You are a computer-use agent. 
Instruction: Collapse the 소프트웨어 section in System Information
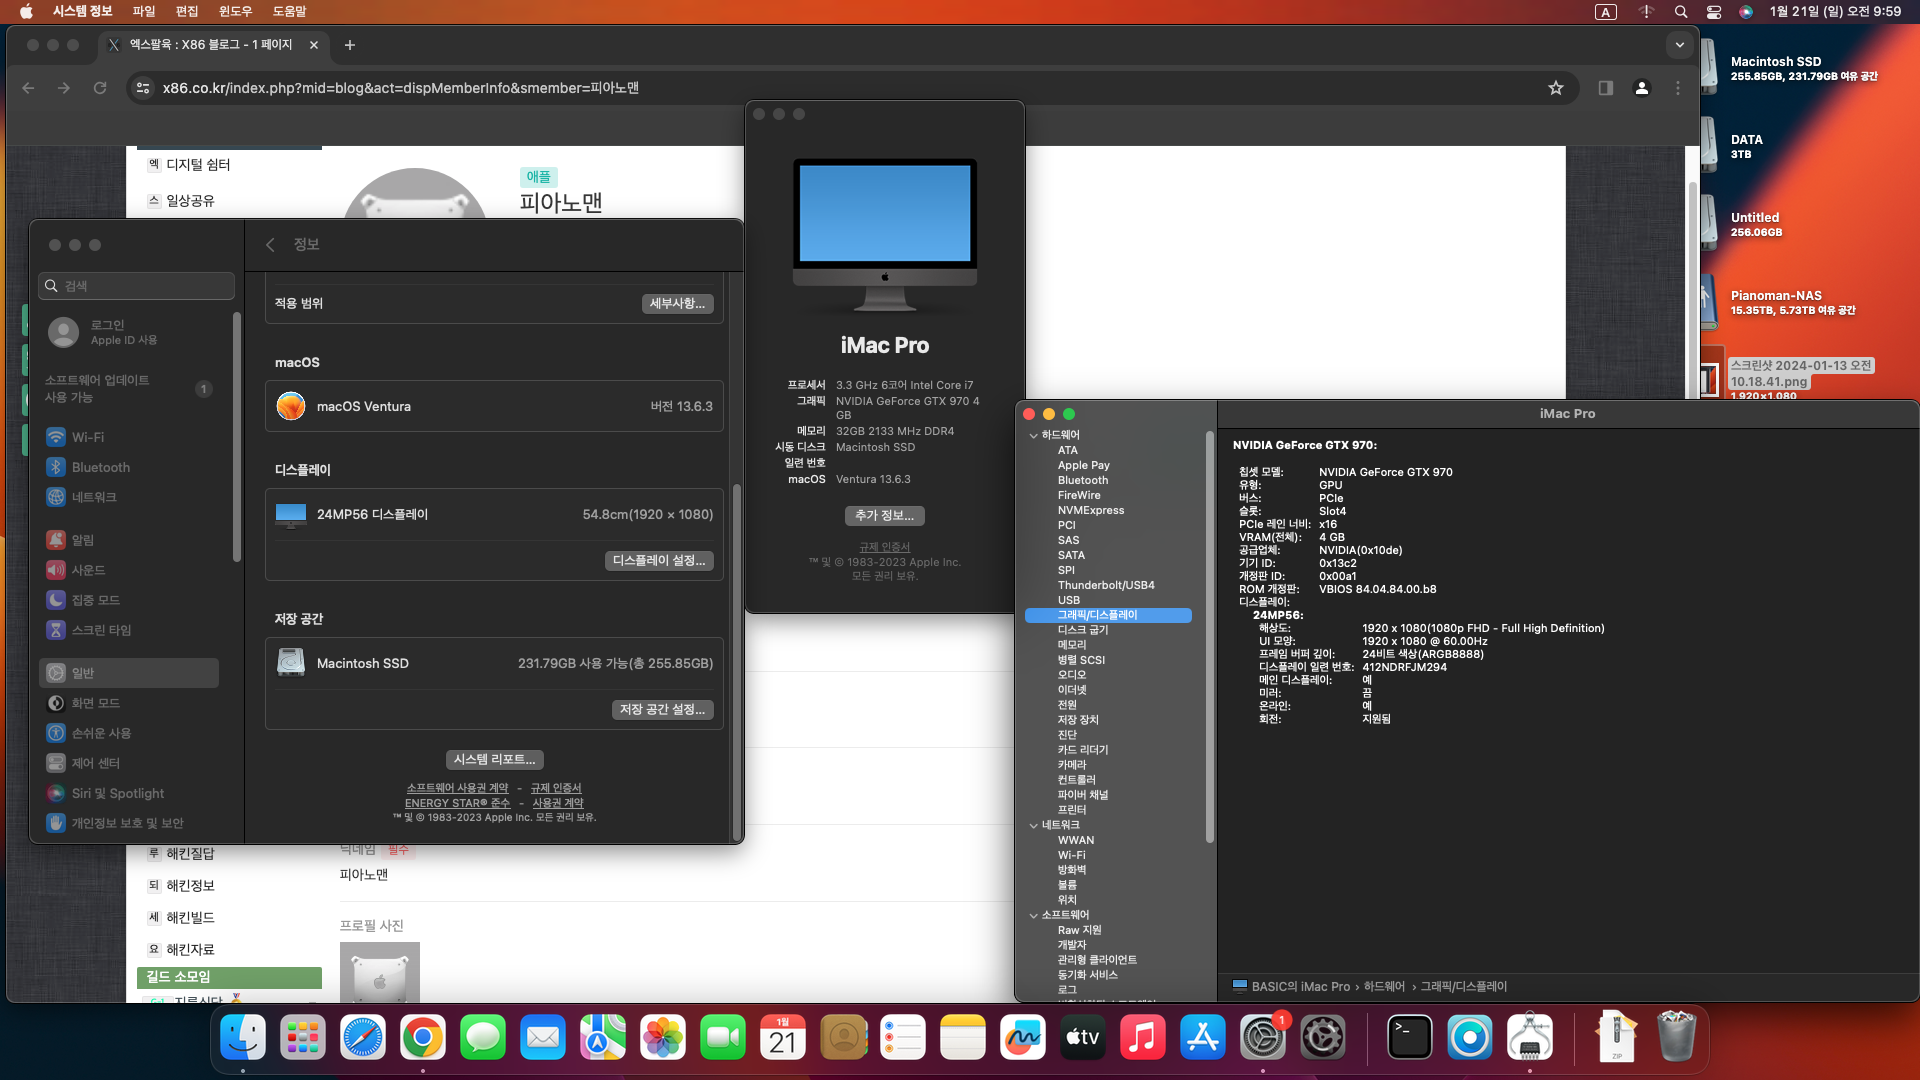click(1033, 915)
